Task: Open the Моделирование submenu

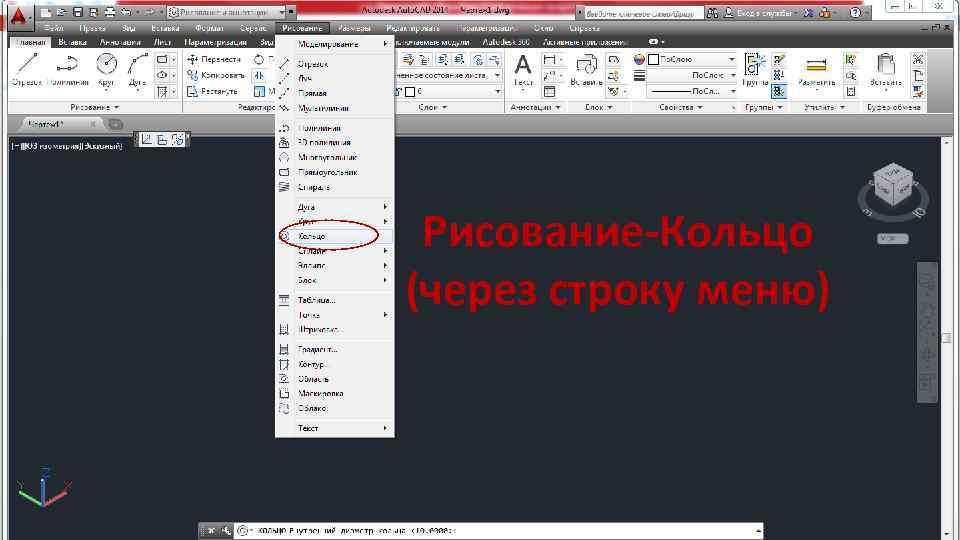Action: (334, 44)
